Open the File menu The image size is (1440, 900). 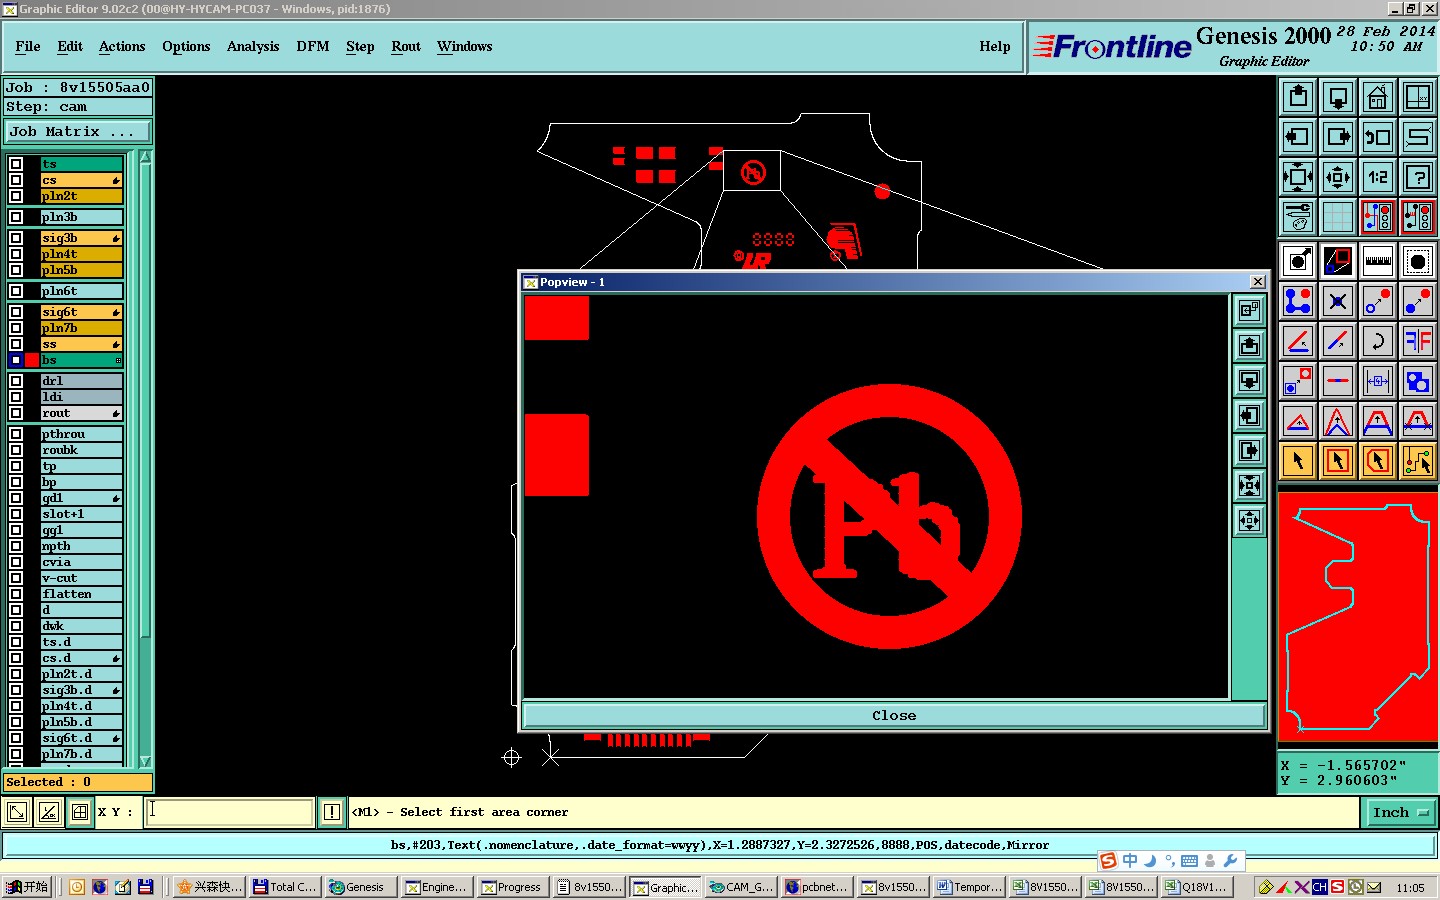28,46
